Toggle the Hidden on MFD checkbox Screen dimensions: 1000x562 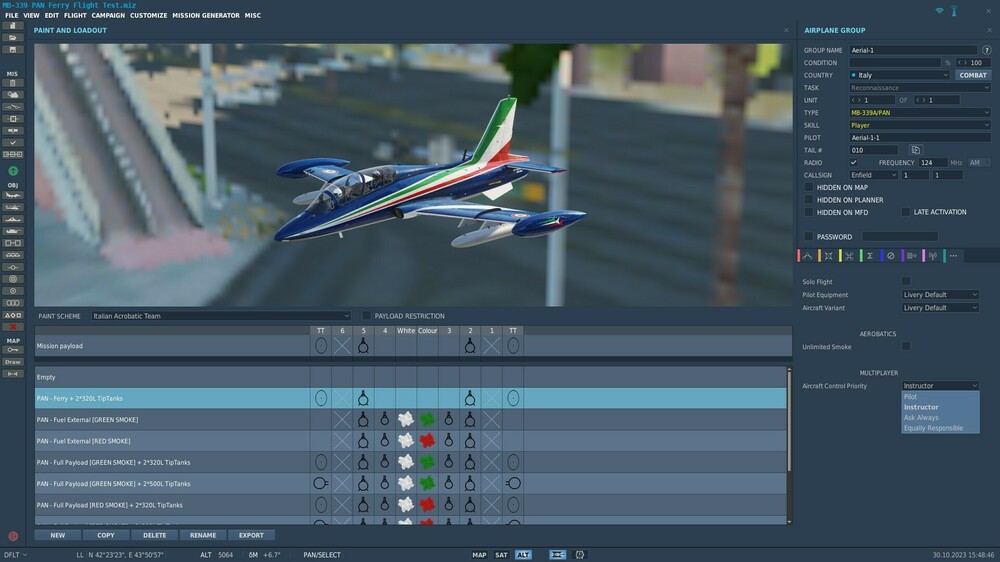pyautogui.click(x=809, y=212)
